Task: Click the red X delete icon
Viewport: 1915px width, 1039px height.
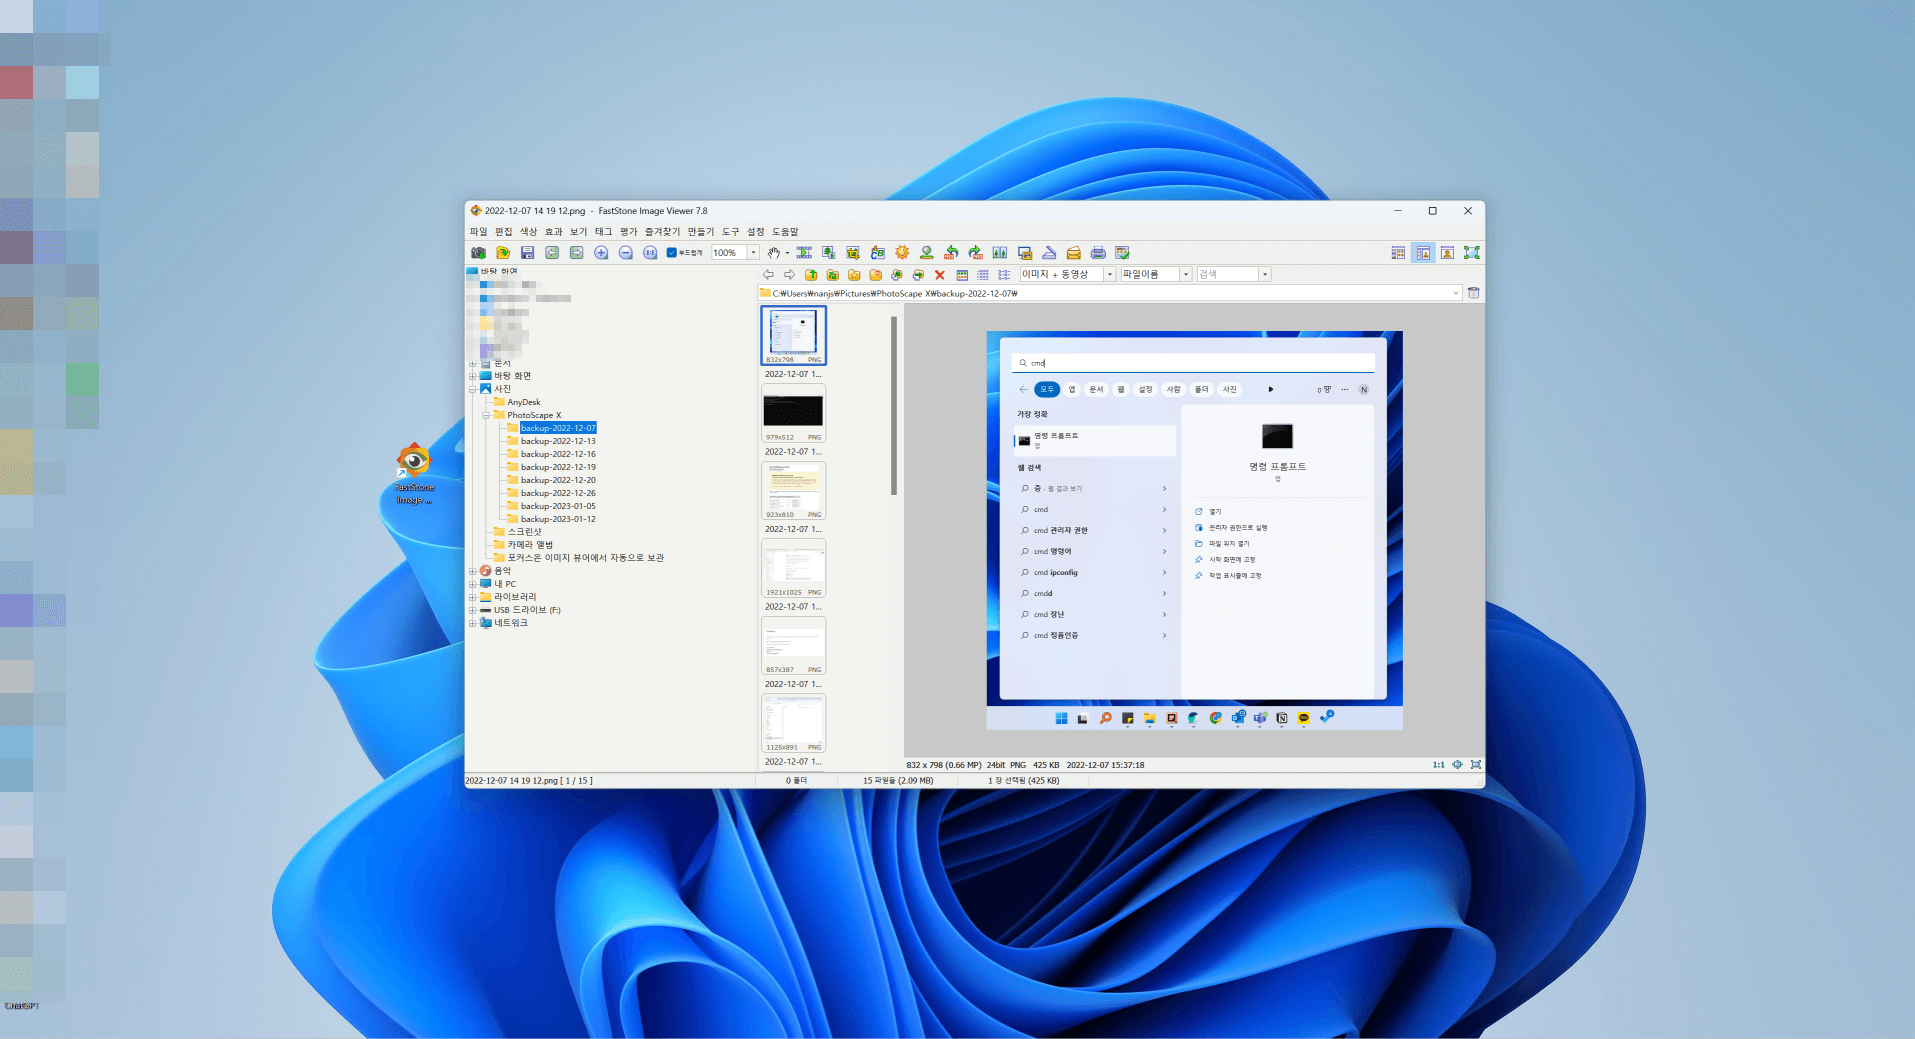Action: click(x=939, y=275)
